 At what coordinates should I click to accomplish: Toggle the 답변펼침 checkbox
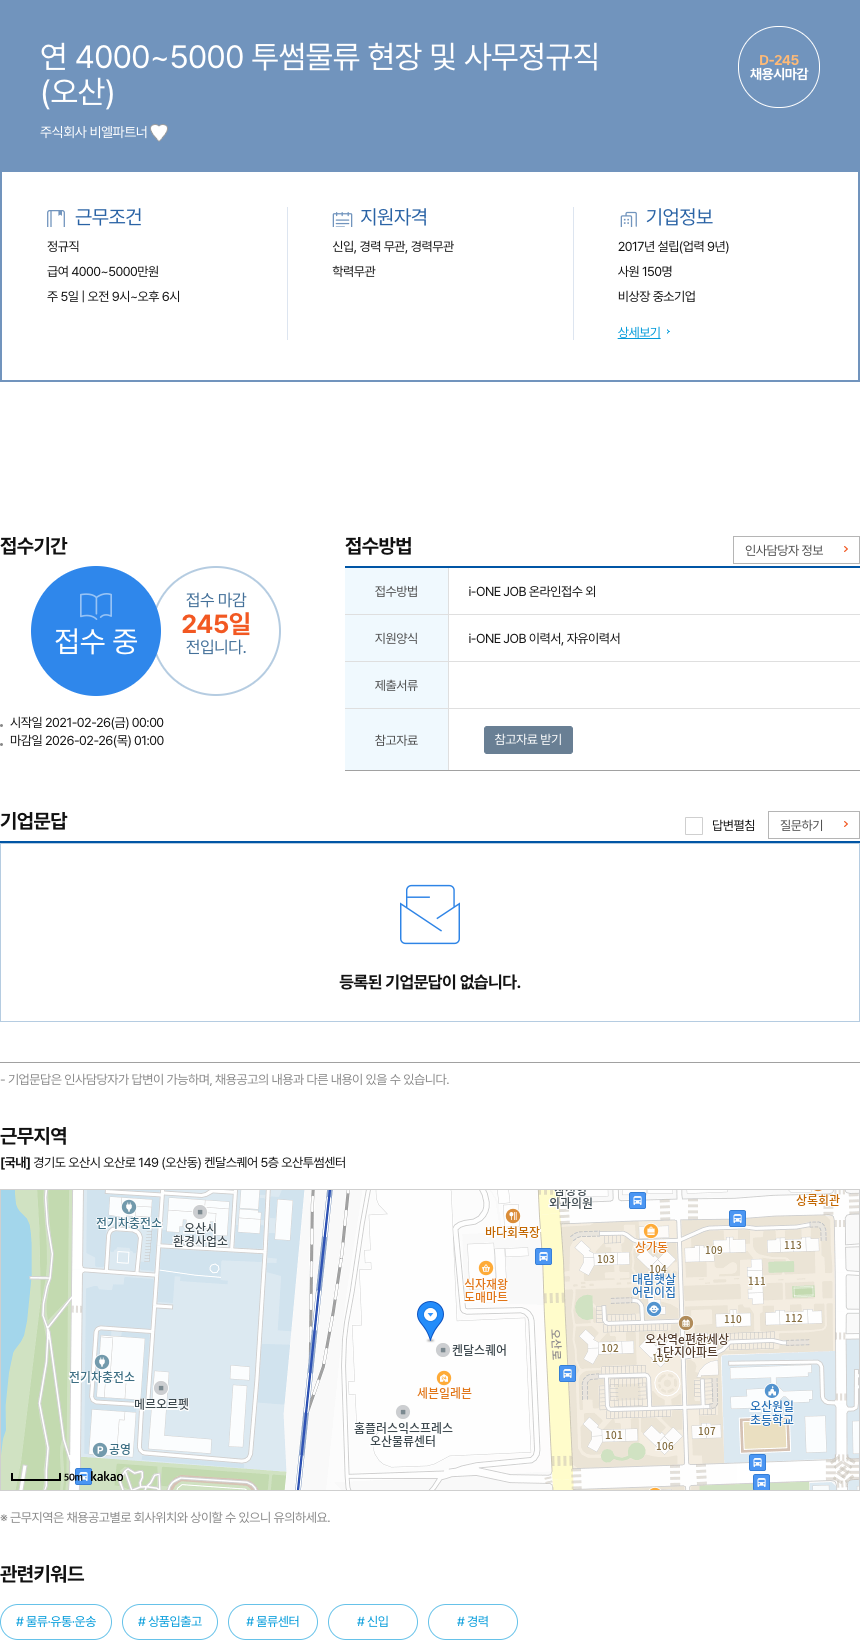point(694,825)
